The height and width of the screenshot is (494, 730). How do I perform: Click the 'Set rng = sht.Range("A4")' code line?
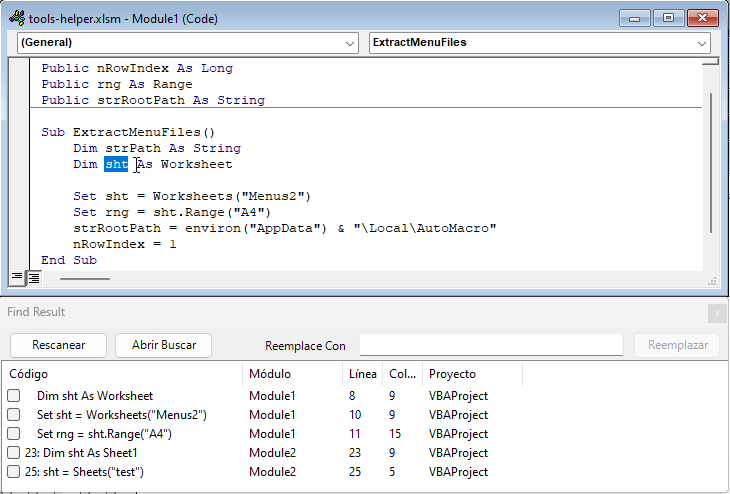[x=172, y=212]
